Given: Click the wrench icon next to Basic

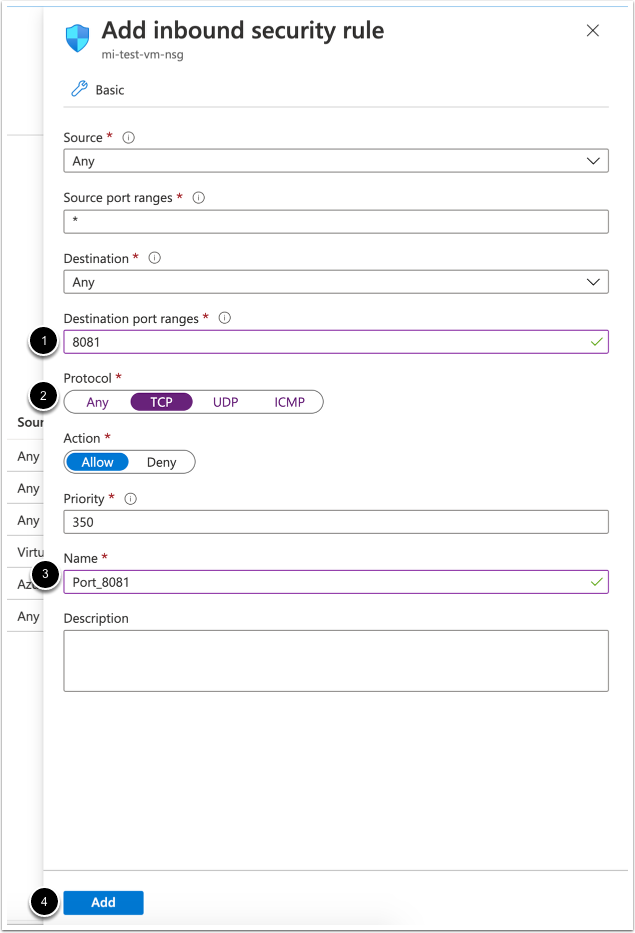Looking at the screenshot, I should 78,90.
